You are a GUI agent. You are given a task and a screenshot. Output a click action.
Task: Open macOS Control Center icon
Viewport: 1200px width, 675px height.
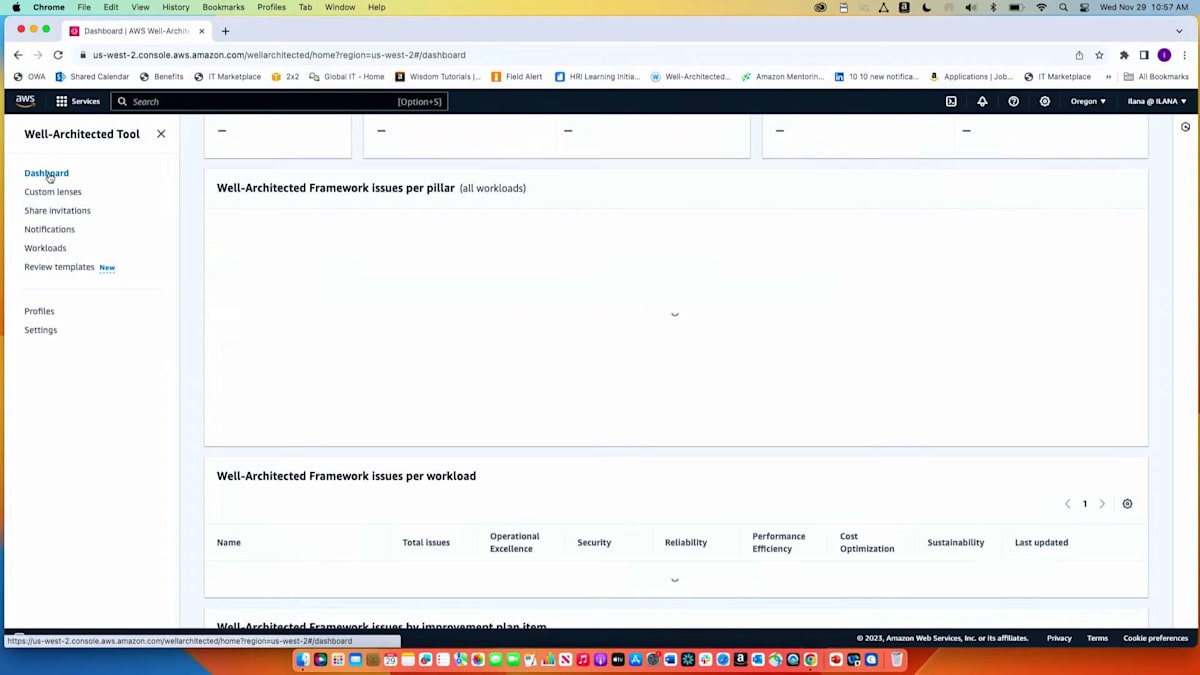[1083, 7]
